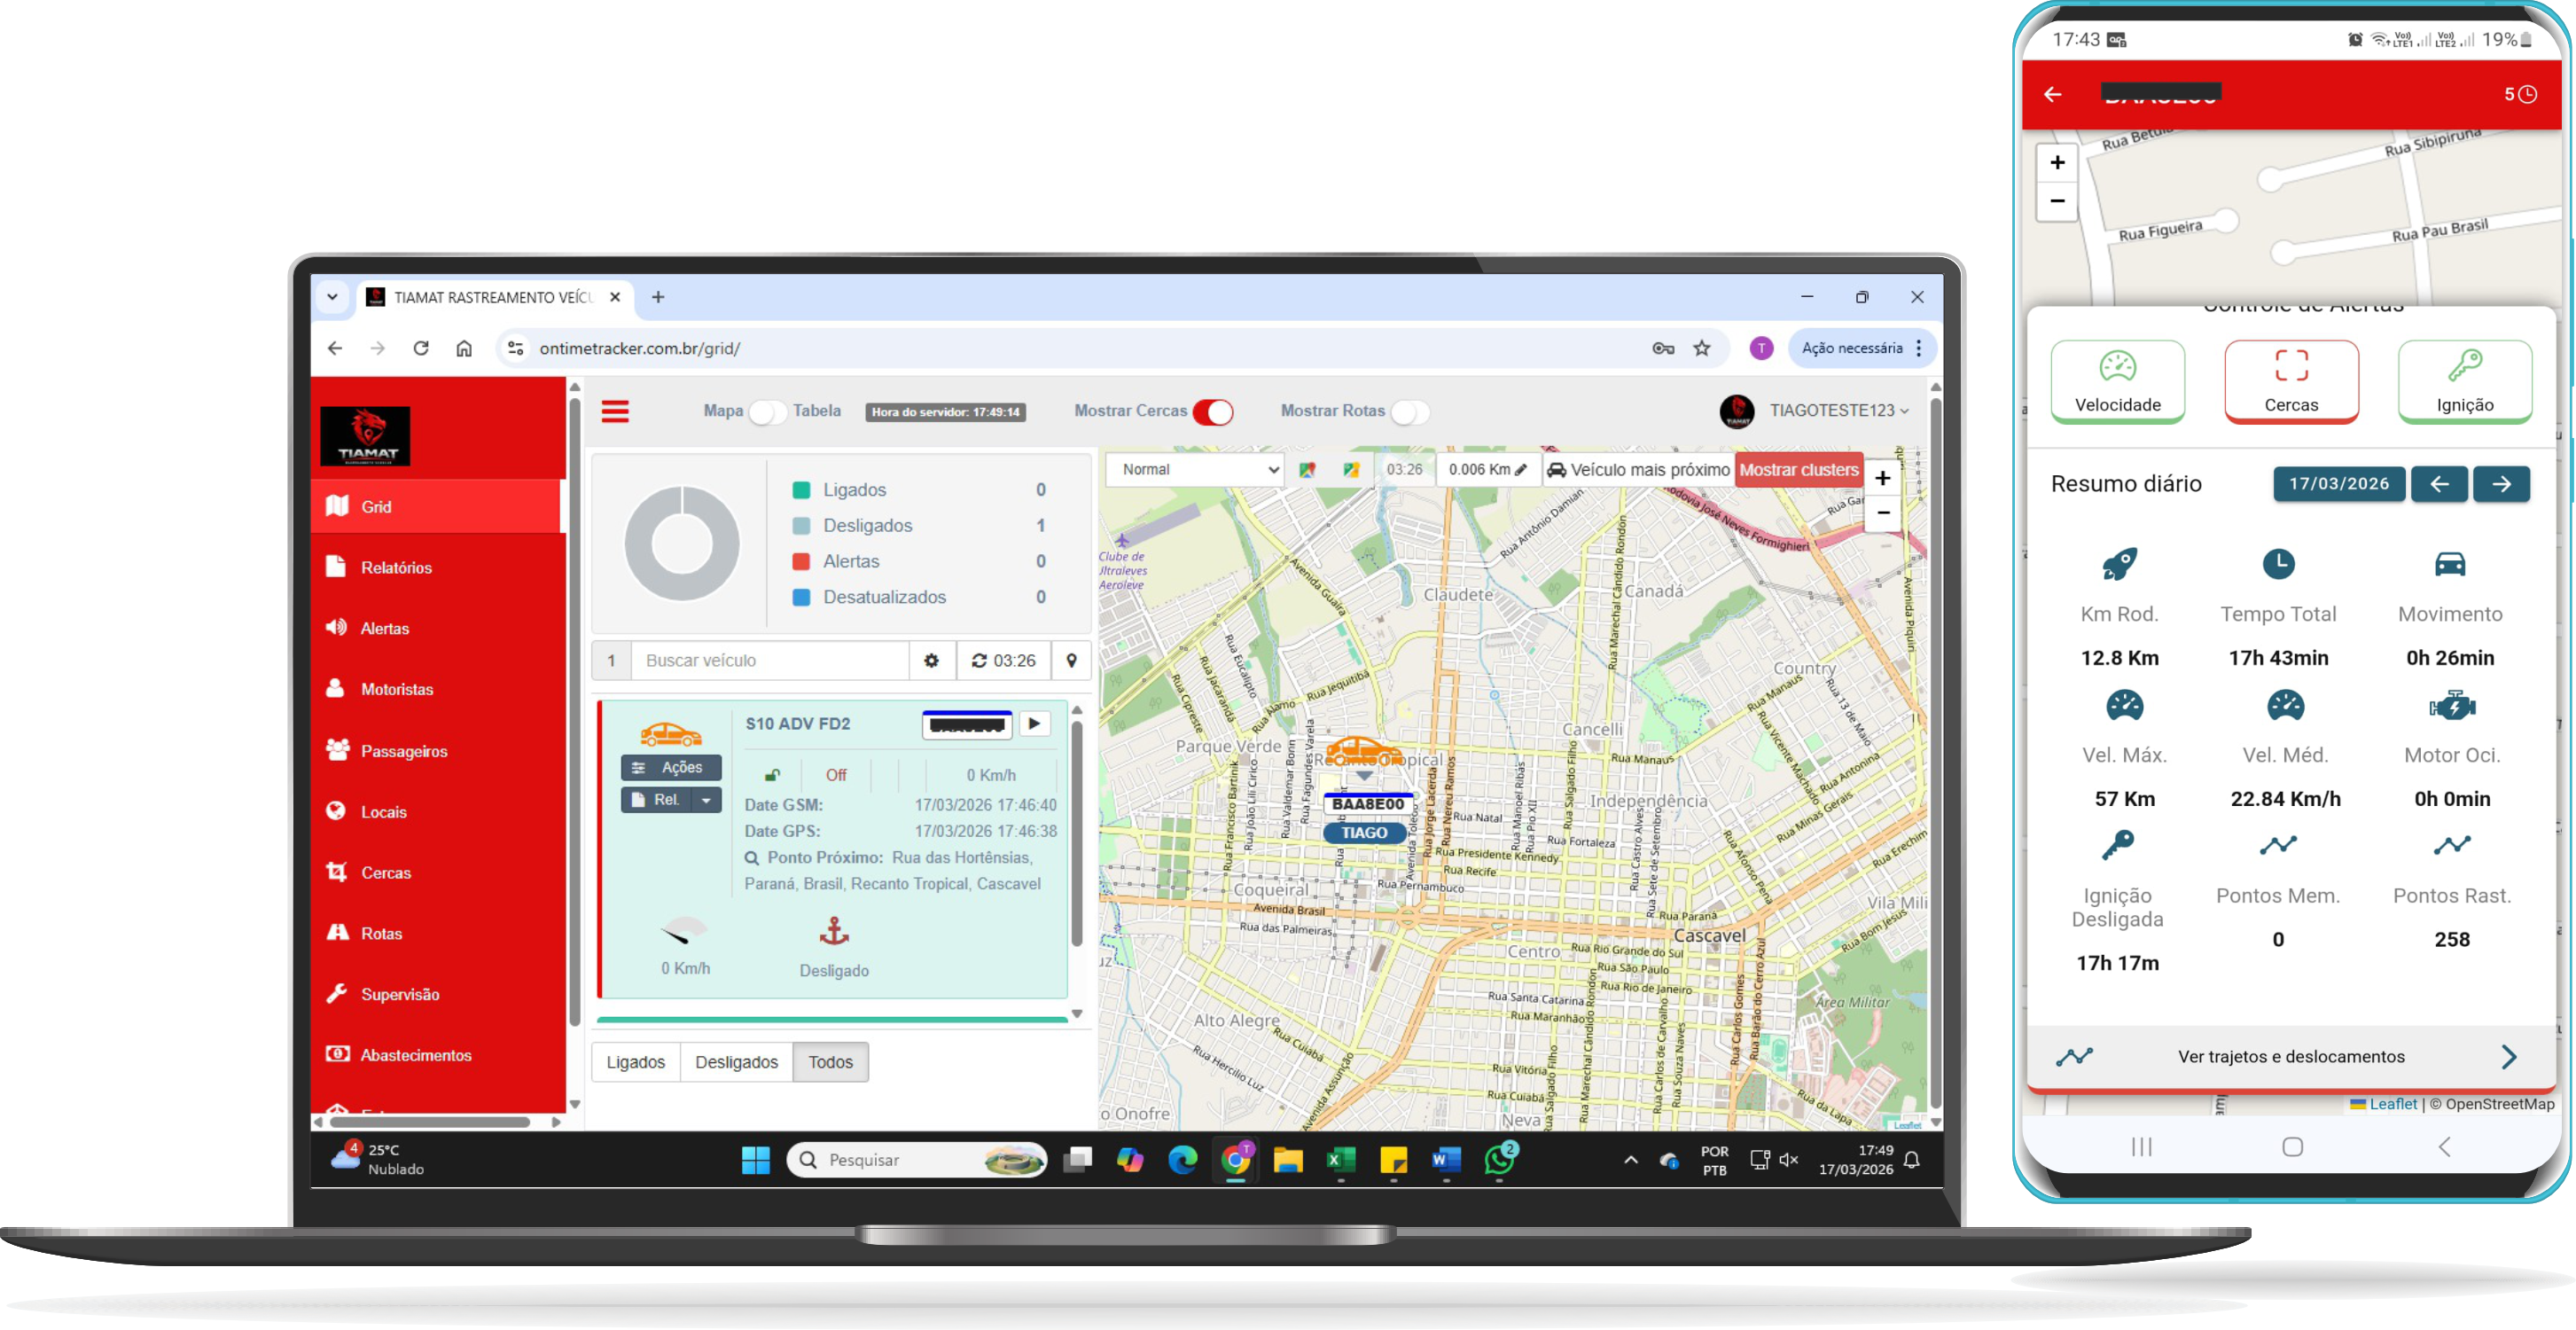Open the Rel. report dropdown arrow
2576x1330 pixels.
(x=707, y=800)
